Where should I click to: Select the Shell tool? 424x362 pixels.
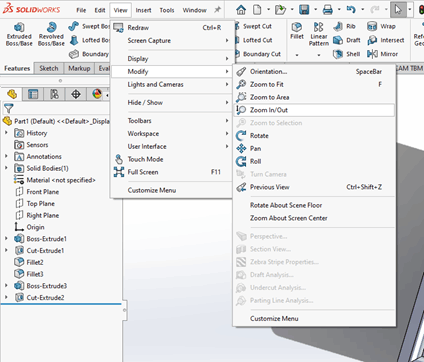[x=347, y=54]
